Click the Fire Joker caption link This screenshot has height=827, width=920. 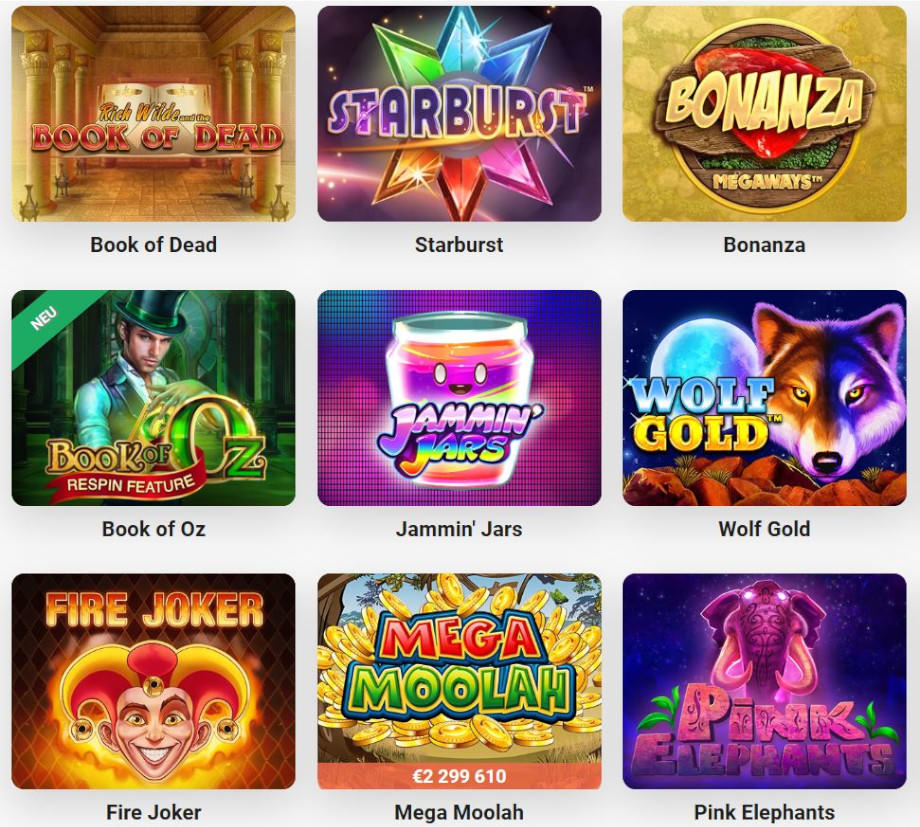click(154, 812)
